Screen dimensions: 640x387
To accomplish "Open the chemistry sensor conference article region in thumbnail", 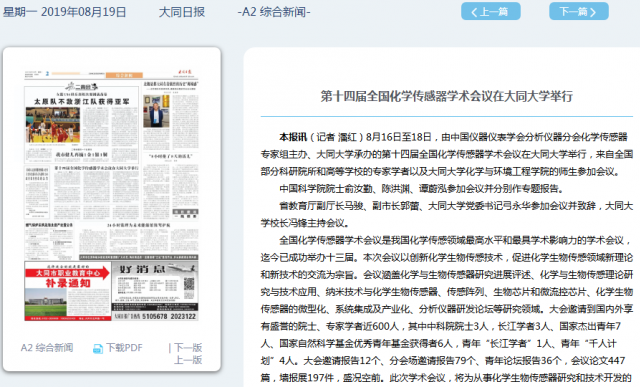I will (96, 192).
